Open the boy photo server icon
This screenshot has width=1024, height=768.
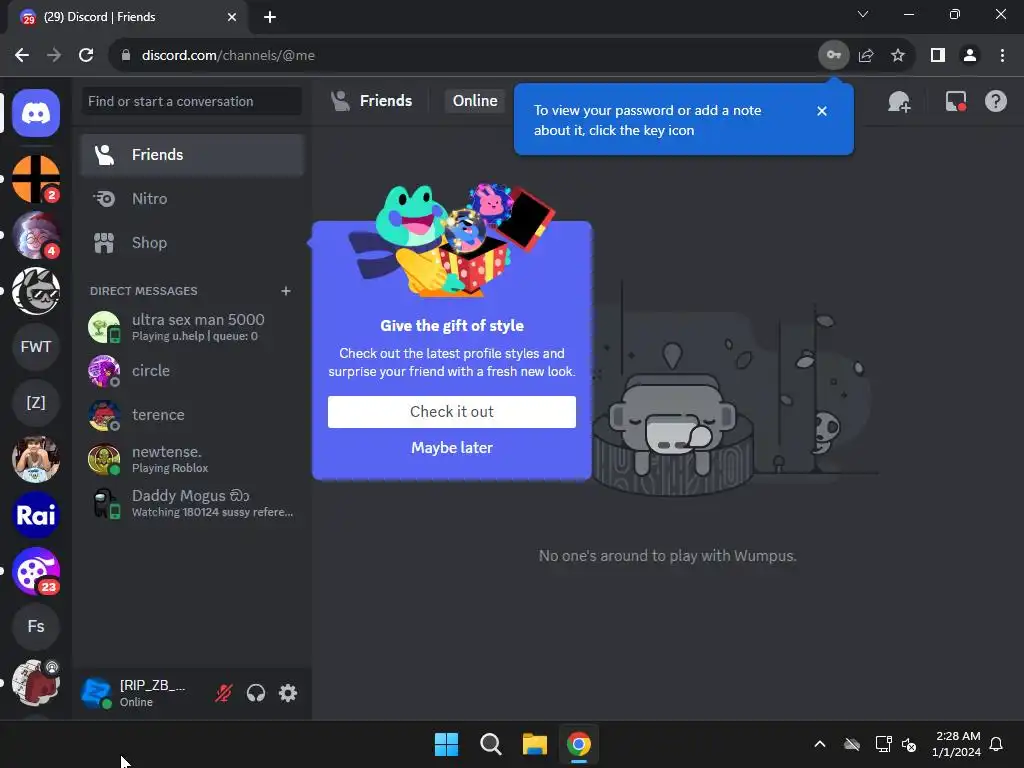click(x=36, y=459)
